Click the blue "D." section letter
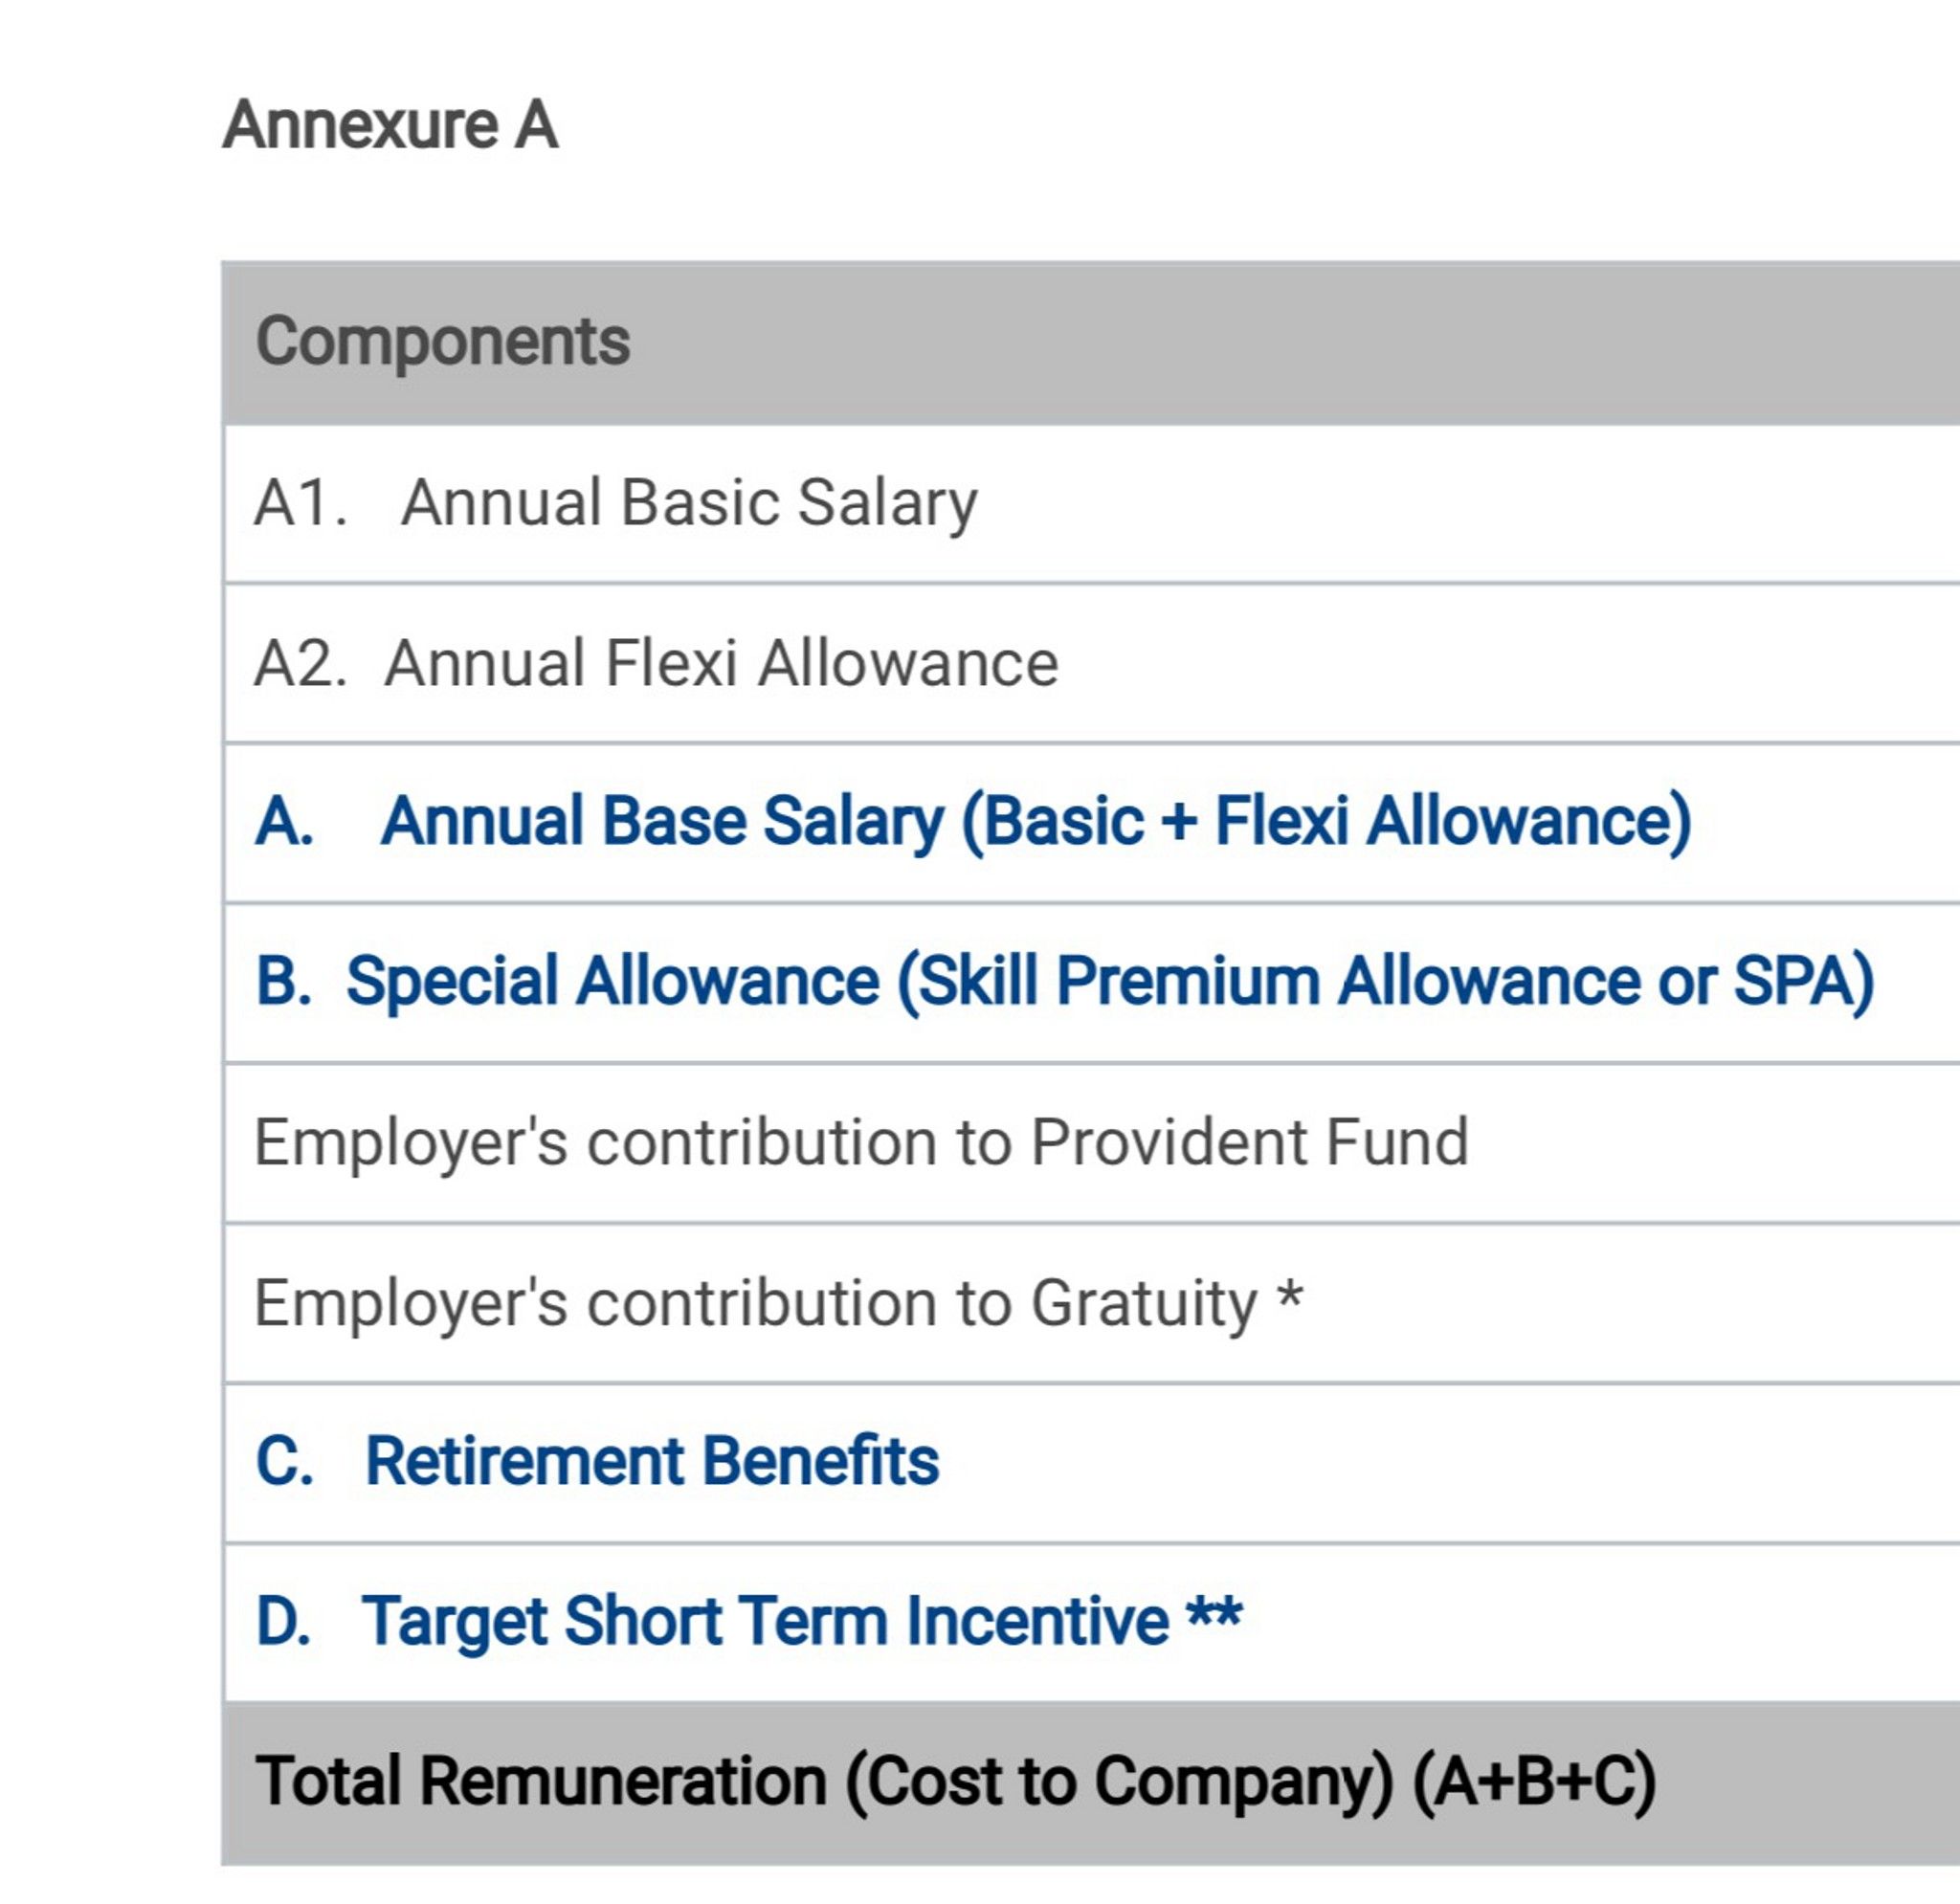The width and height of the screenshot is (1960, 1904). coord(284,1621)
